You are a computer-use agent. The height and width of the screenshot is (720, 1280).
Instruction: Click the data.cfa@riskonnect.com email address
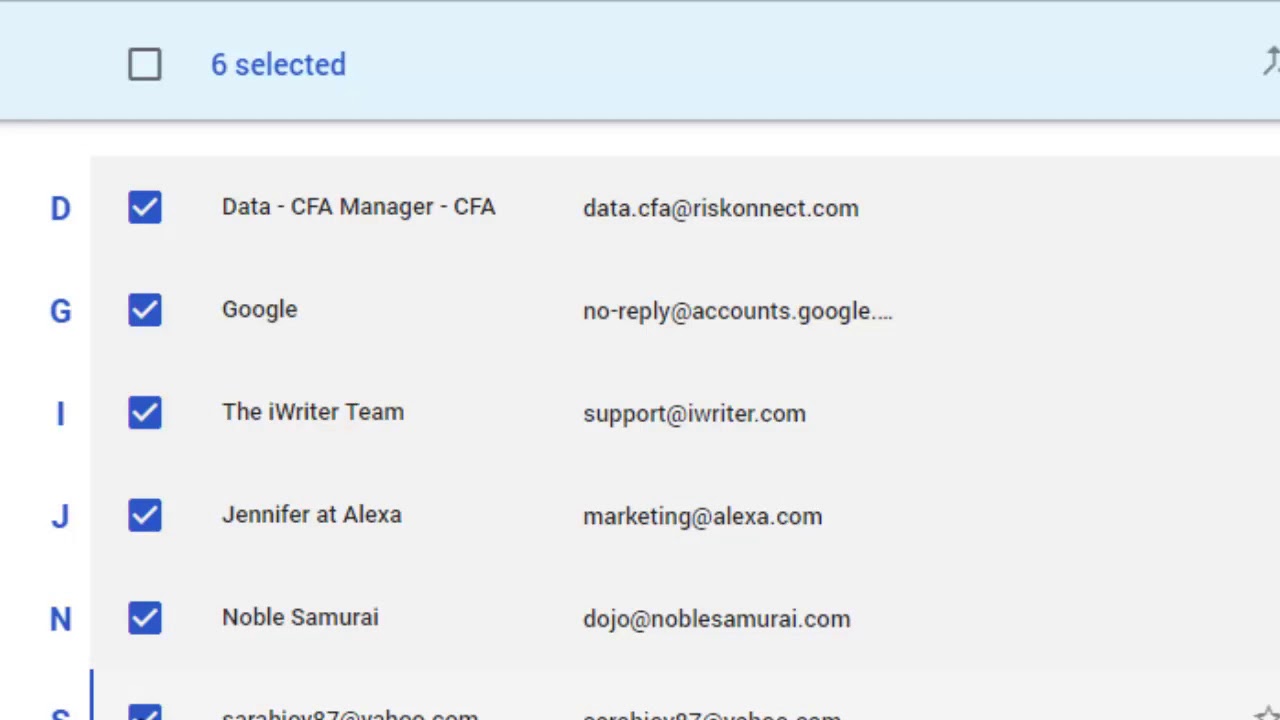(x=720, y=208)
